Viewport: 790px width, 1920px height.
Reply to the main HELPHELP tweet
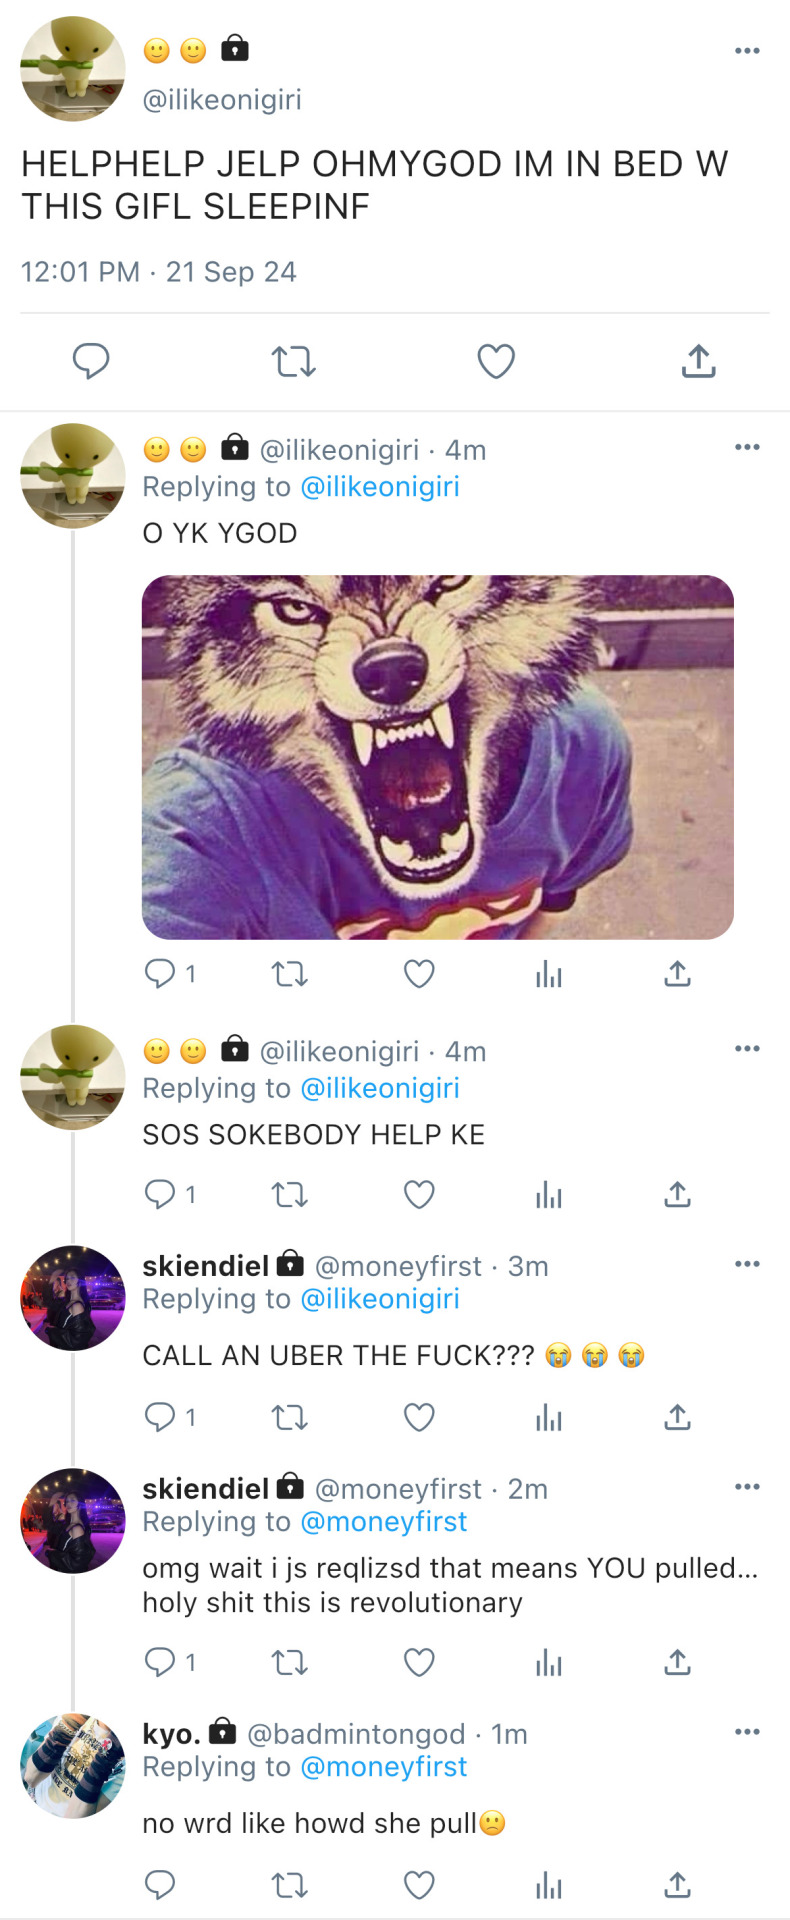91,361
